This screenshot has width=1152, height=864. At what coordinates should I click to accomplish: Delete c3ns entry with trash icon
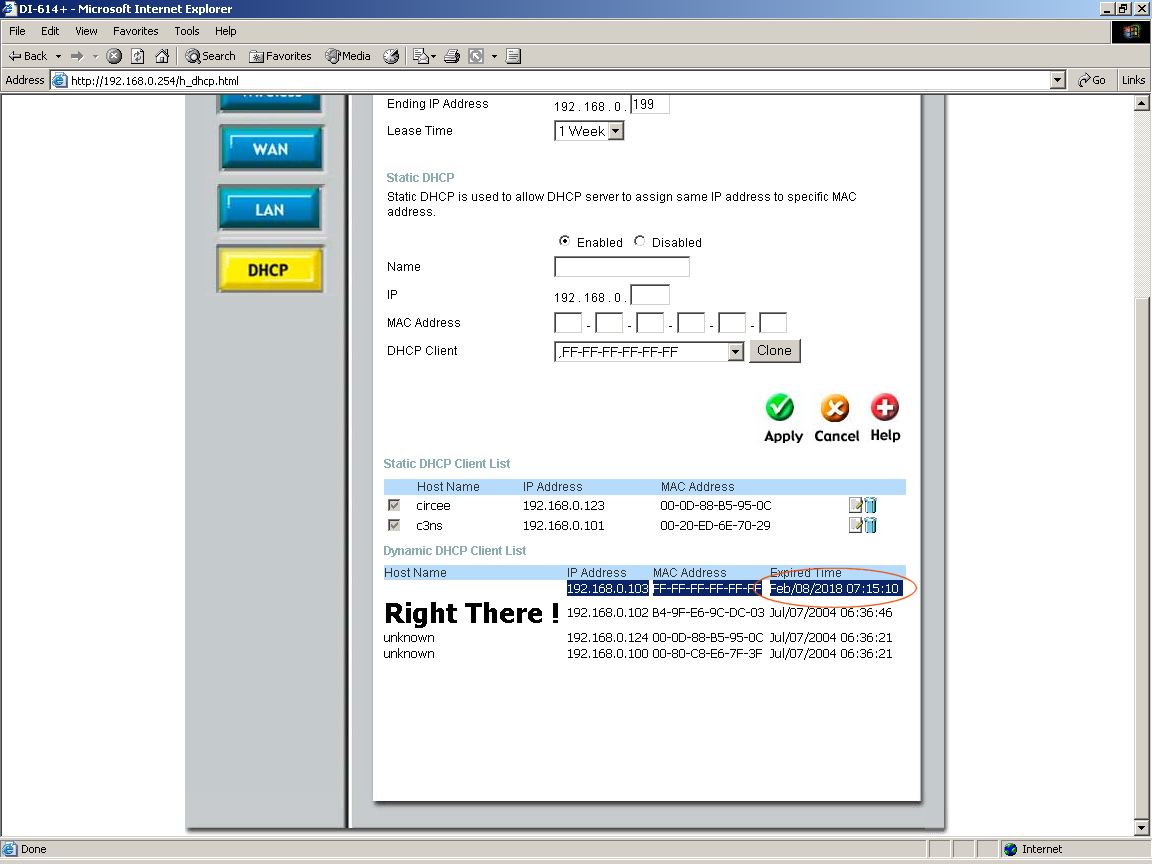(871, 526)
